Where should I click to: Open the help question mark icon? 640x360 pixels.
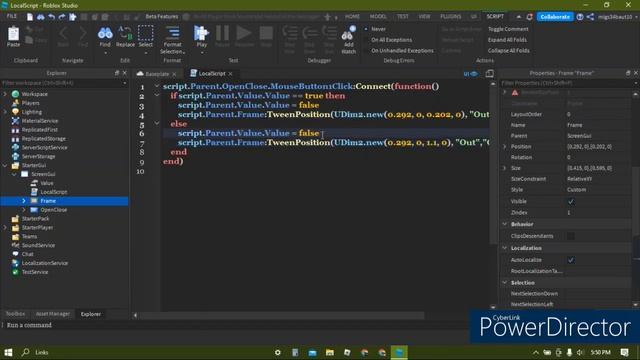[x=580, y=17]
